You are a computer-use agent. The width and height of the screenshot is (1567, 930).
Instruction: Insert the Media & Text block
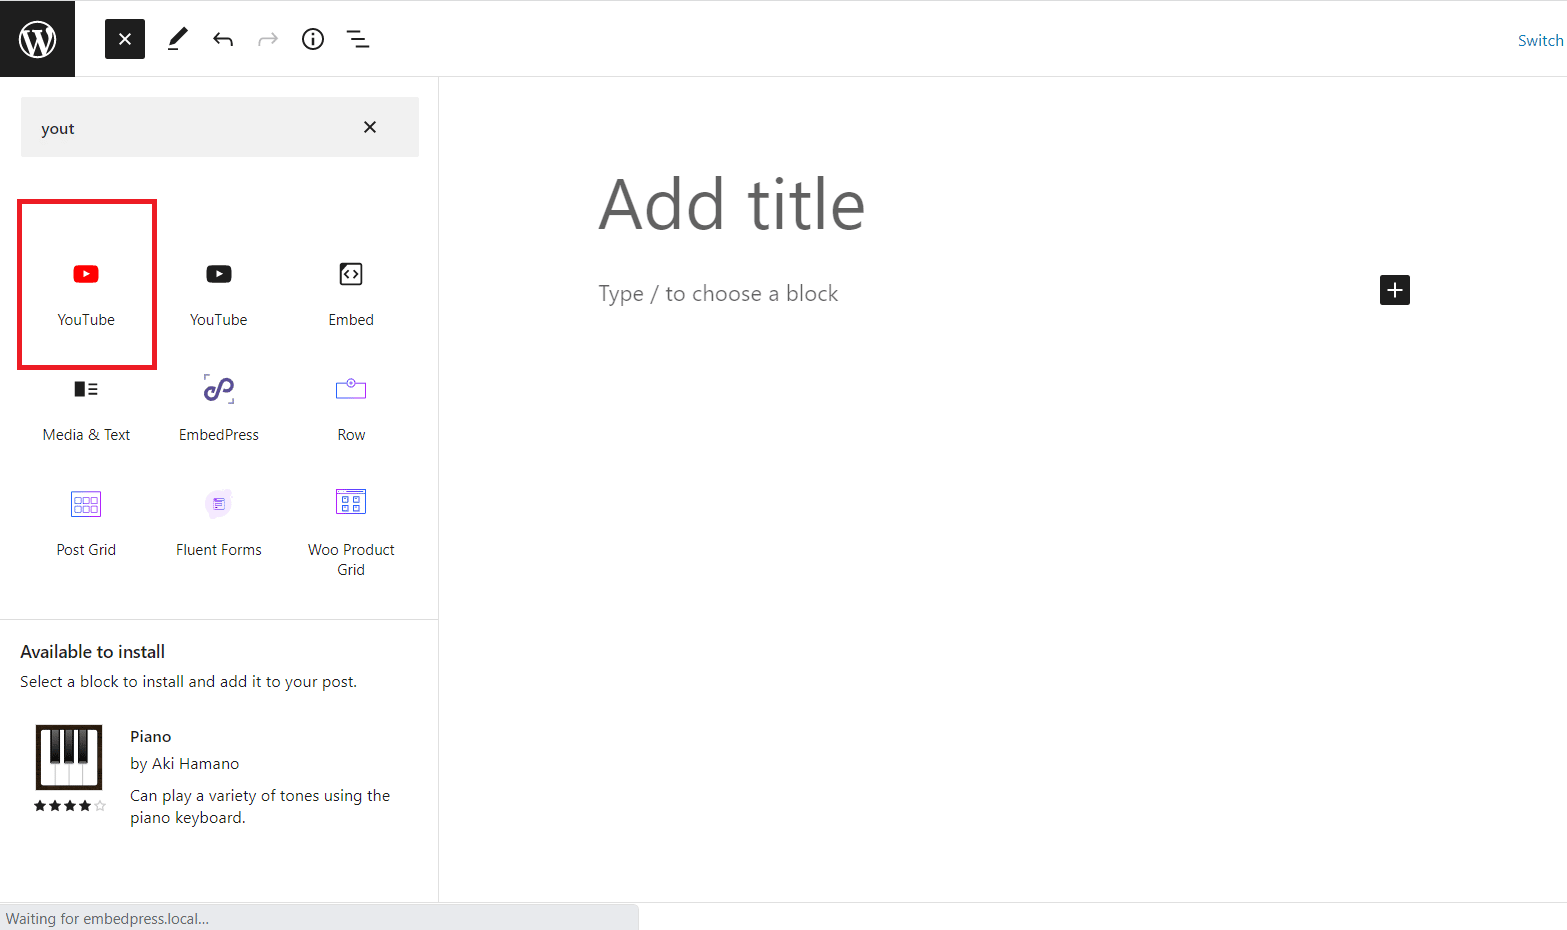click(86, 405)
